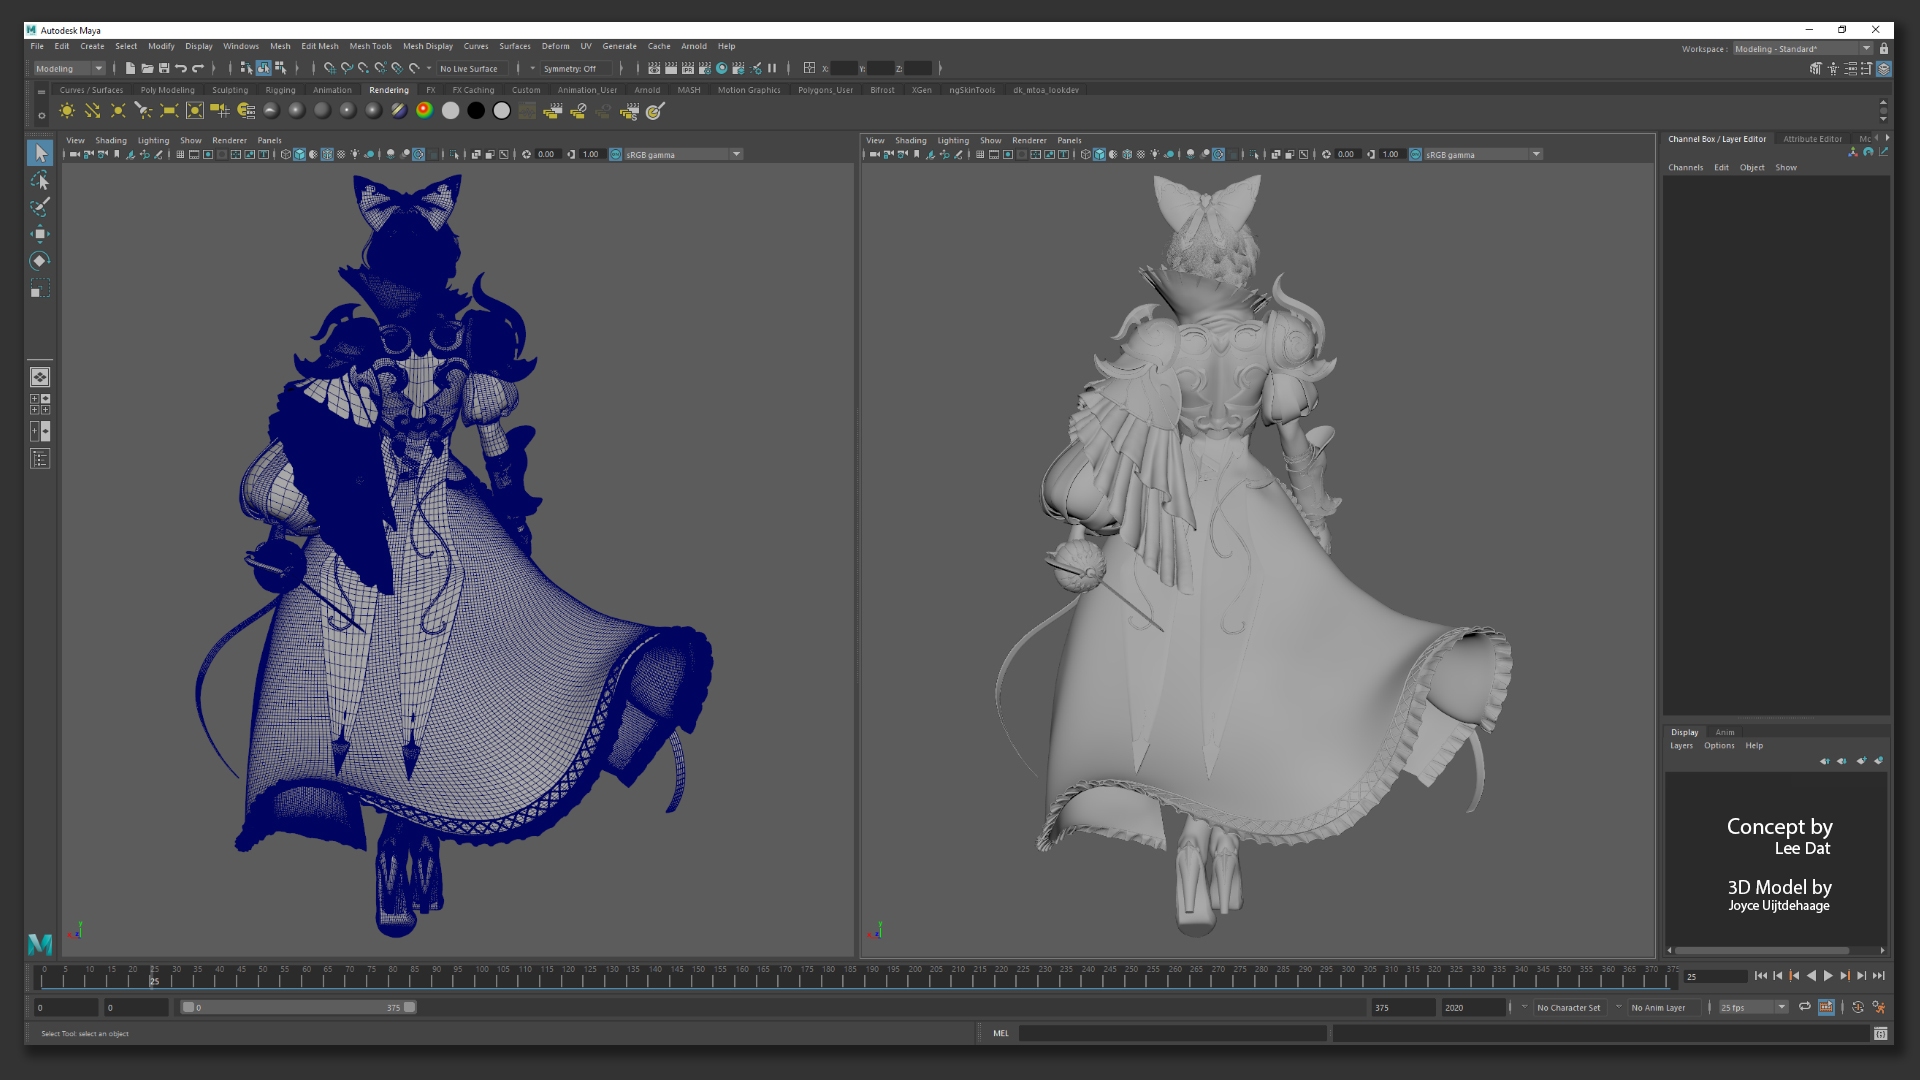Choose the Rotate tool in the toolbox
This screenshot has width=1920, height=1080.
pos(40,261)
